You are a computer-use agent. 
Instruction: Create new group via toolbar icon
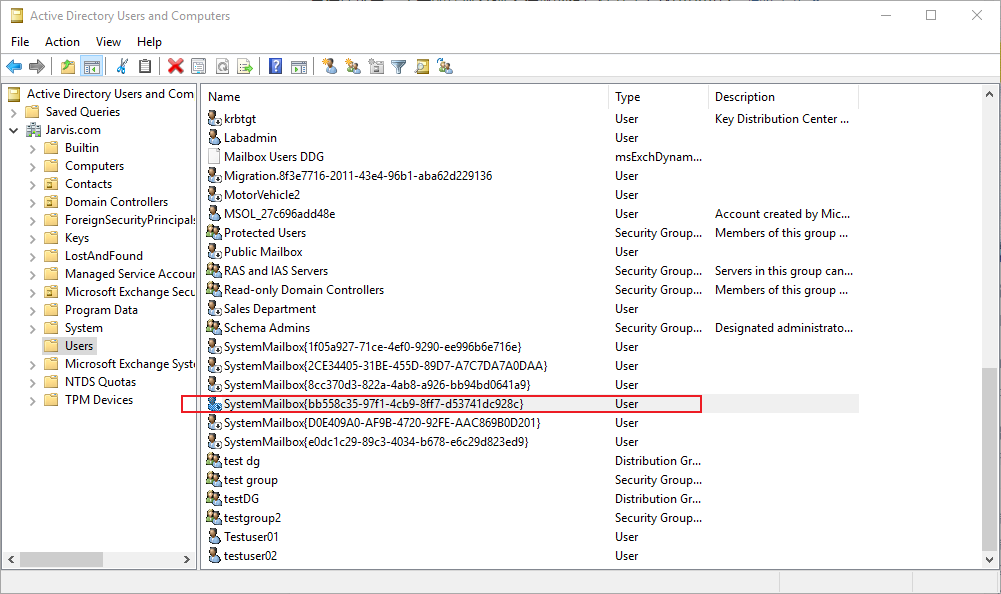(x=352, y=66)
